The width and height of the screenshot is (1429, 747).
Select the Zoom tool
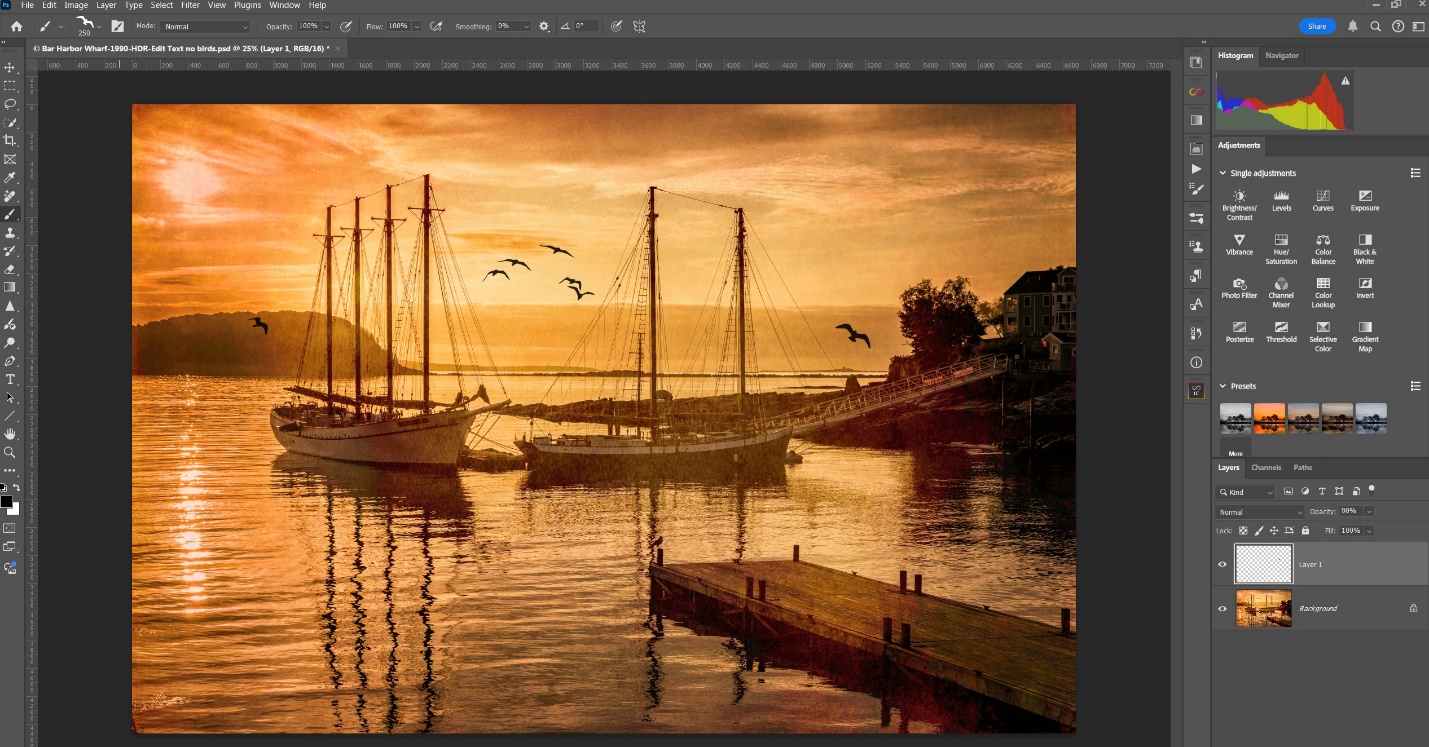pos(10,452)
